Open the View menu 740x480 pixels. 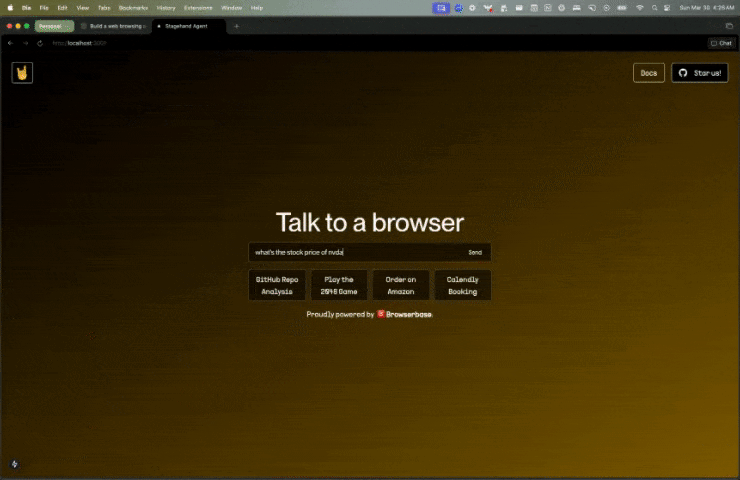point(83,8)
